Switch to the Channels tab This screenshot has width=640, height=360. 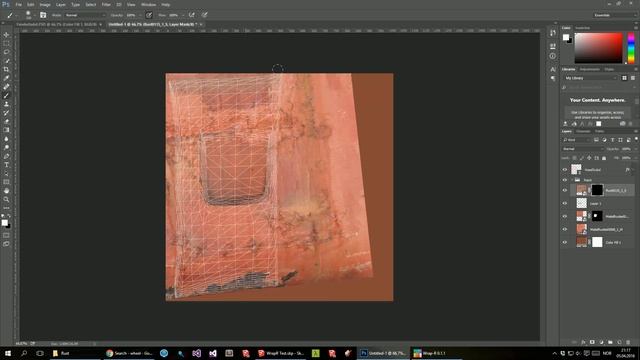583,131
